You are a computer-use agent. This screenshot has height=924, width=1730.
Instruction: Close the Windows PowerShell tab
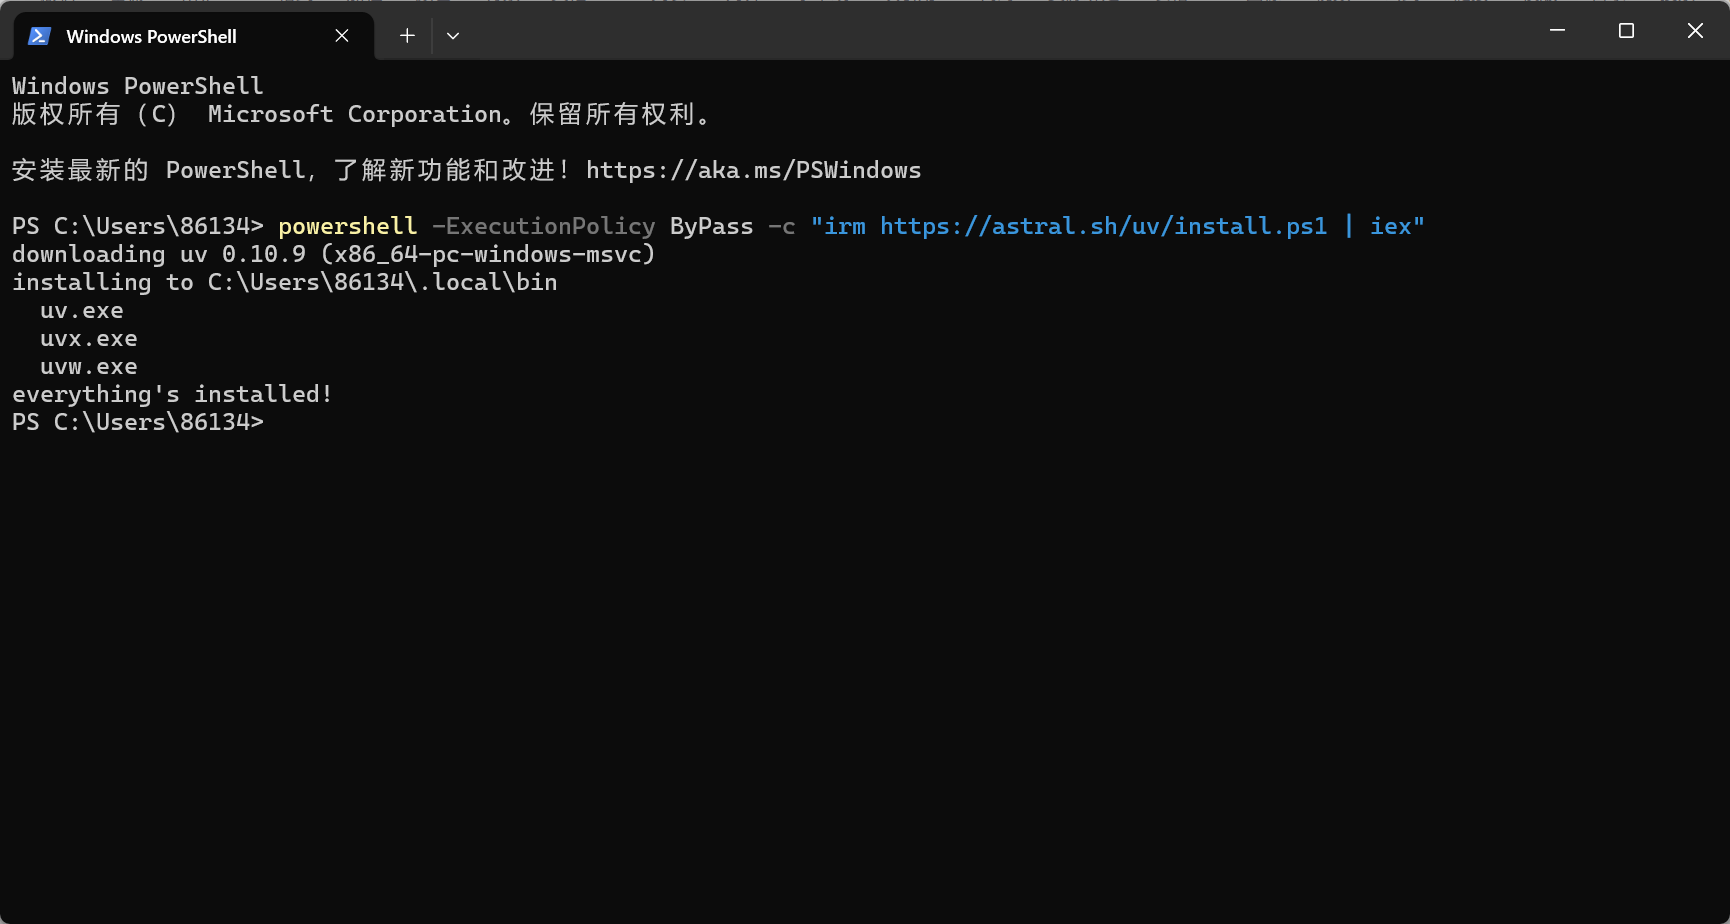point(342,36)
